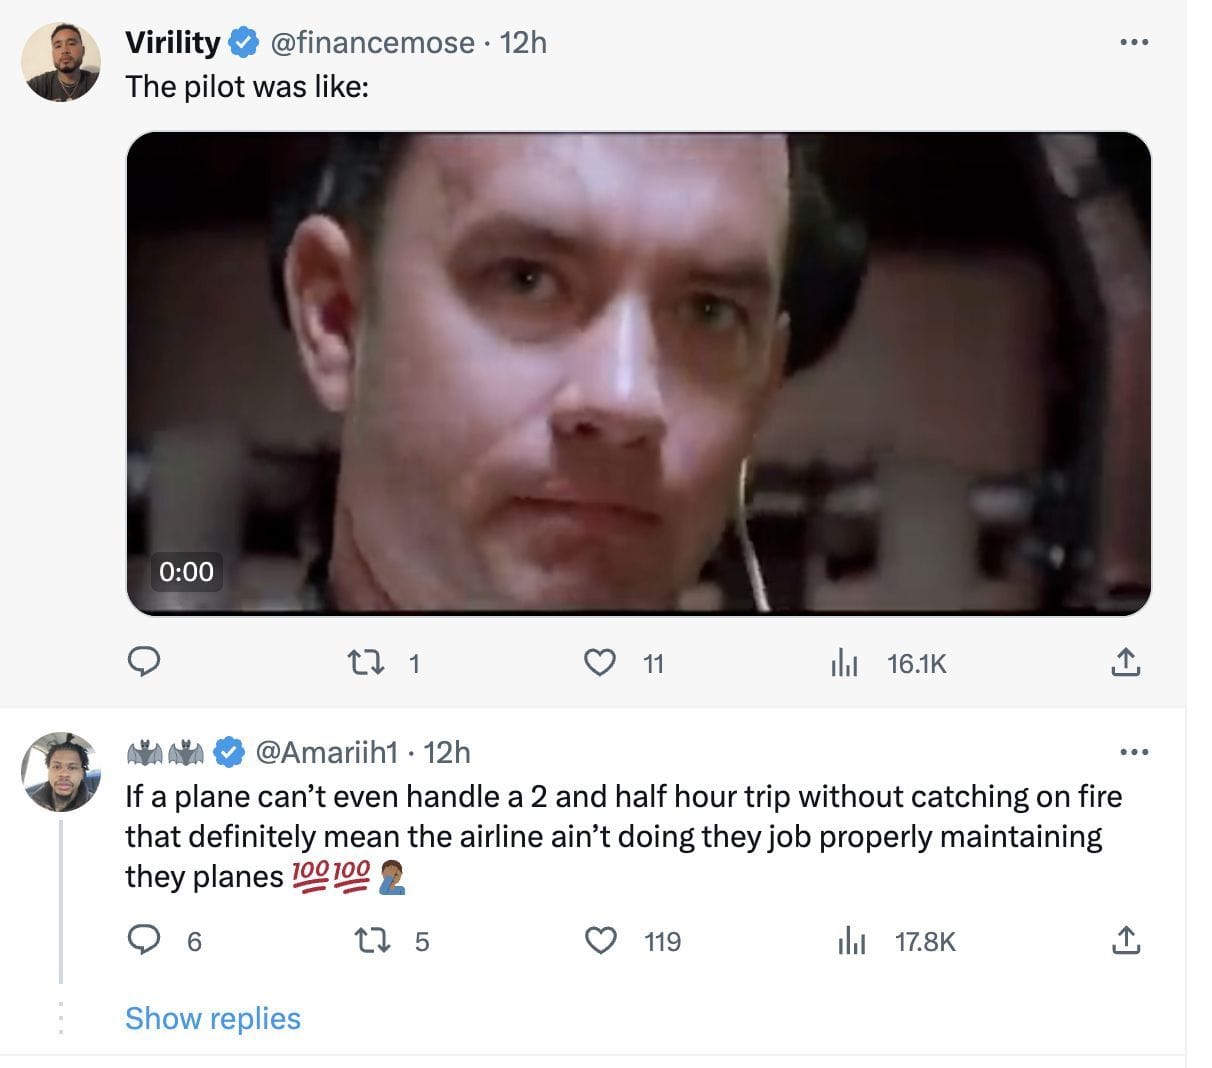Play the video in the Virility tweet
1212x1068 pixels.
tap(638, 372)
